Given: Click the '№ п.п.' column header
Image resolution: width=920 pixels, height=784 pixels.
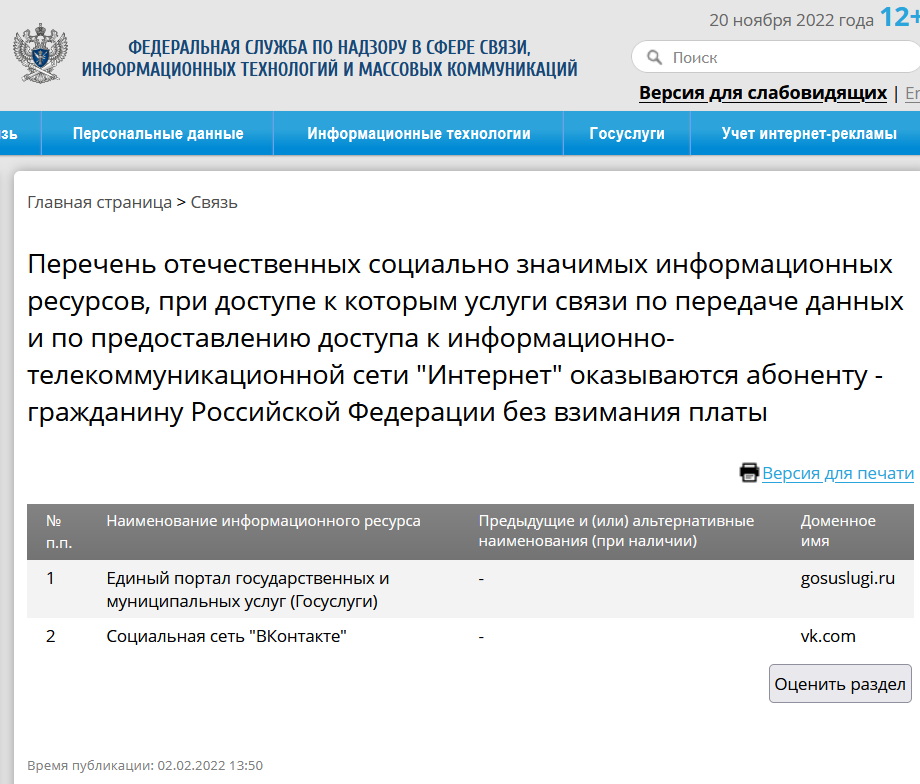Looking at the screenshot, I should point(59,532).
